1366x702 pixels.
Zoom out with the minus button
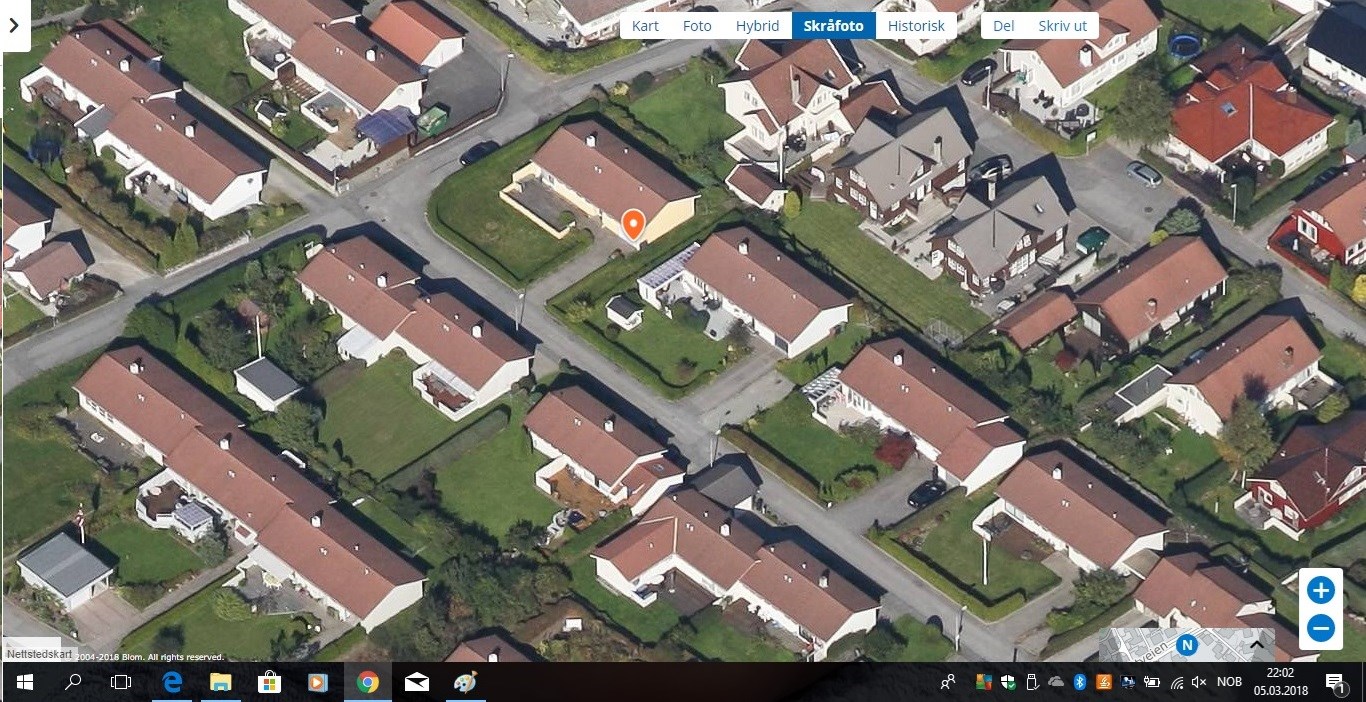click(1320, 629)
